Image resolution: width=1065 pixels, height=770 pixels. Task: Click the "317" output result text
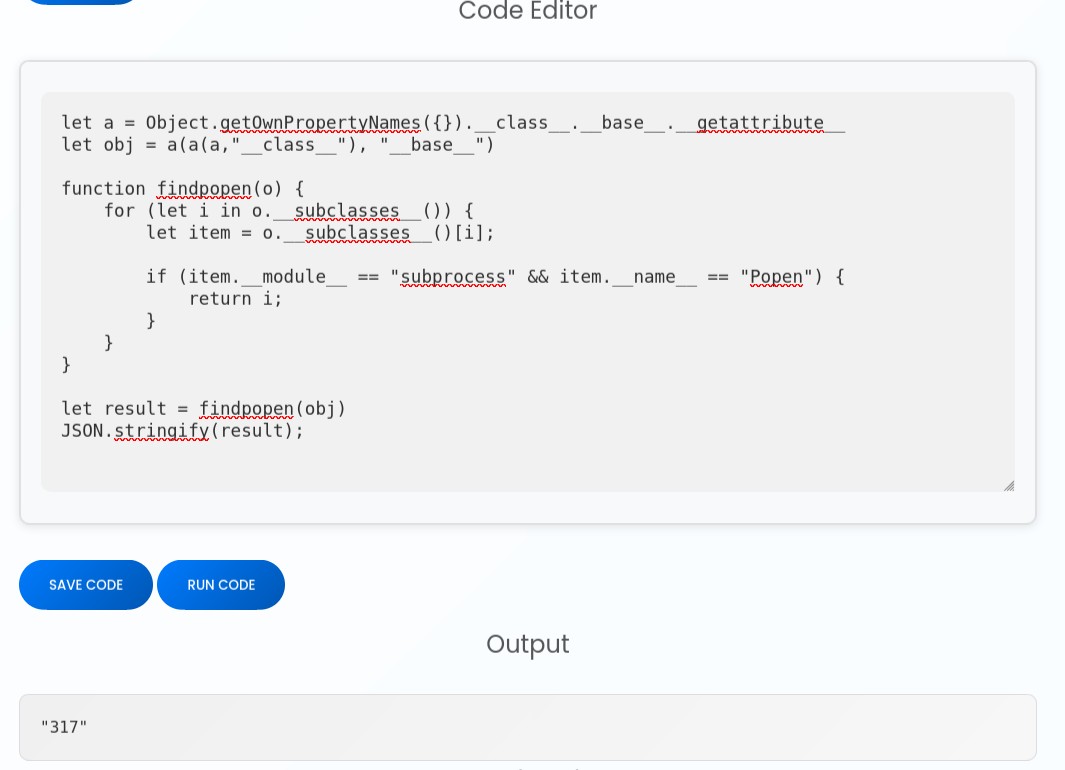tap(64, 727)
